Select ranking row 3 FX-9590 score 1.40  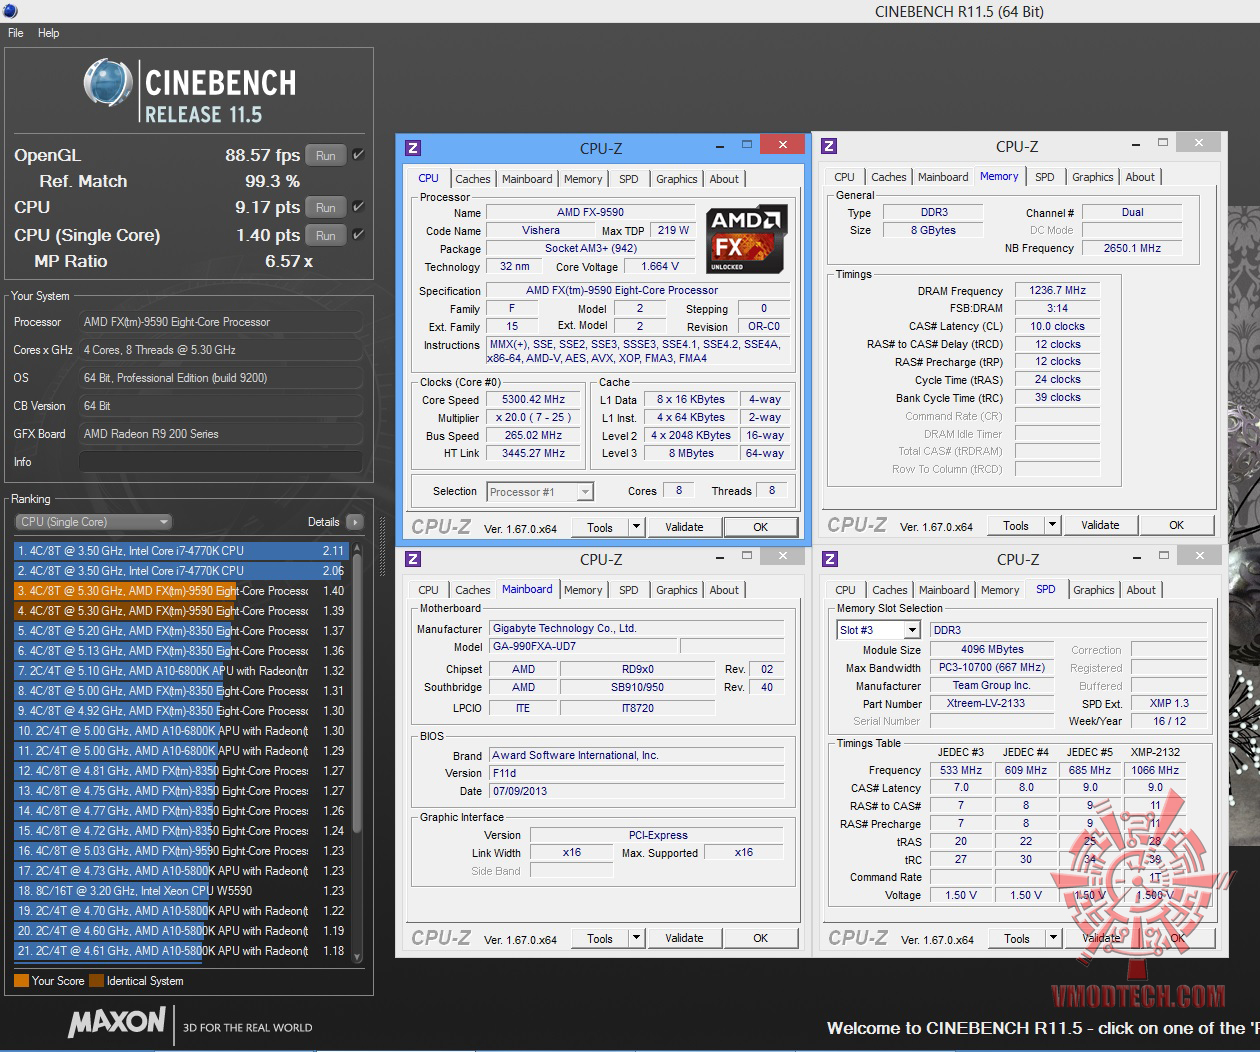180,591
